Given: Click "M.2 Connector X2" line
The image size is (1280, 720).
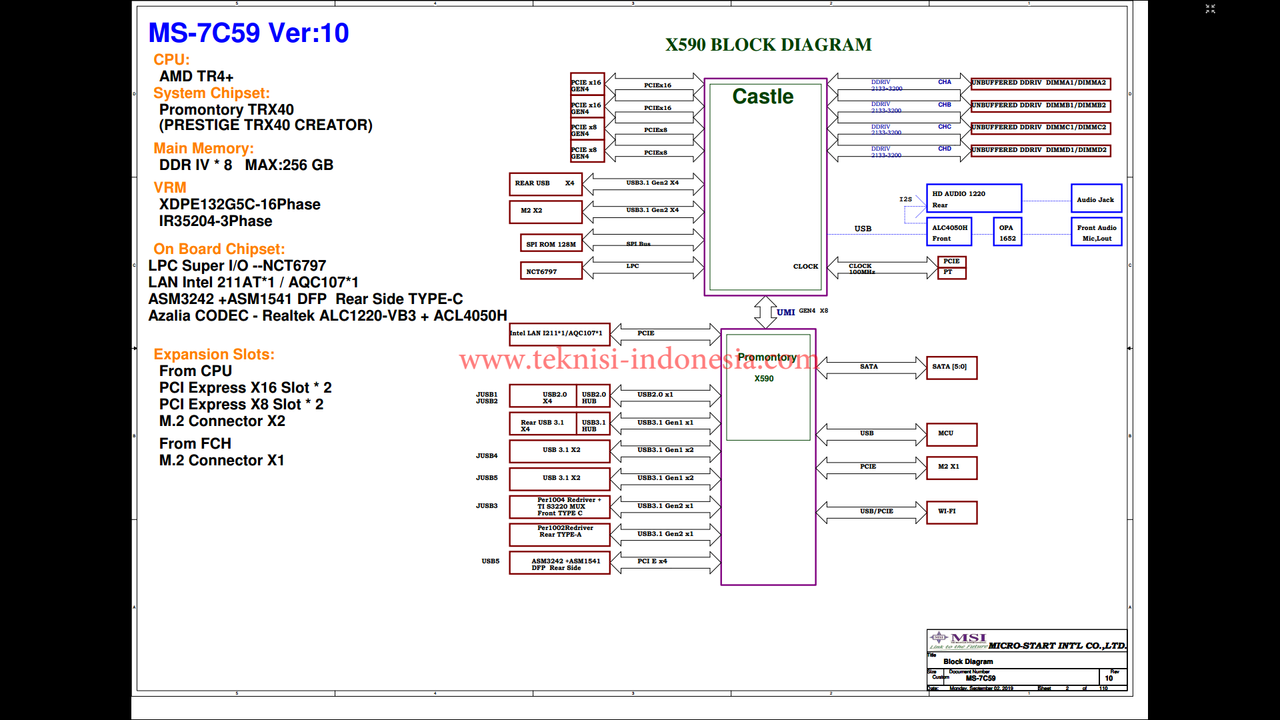Looking at the screenshot, I should click(222, 422).
